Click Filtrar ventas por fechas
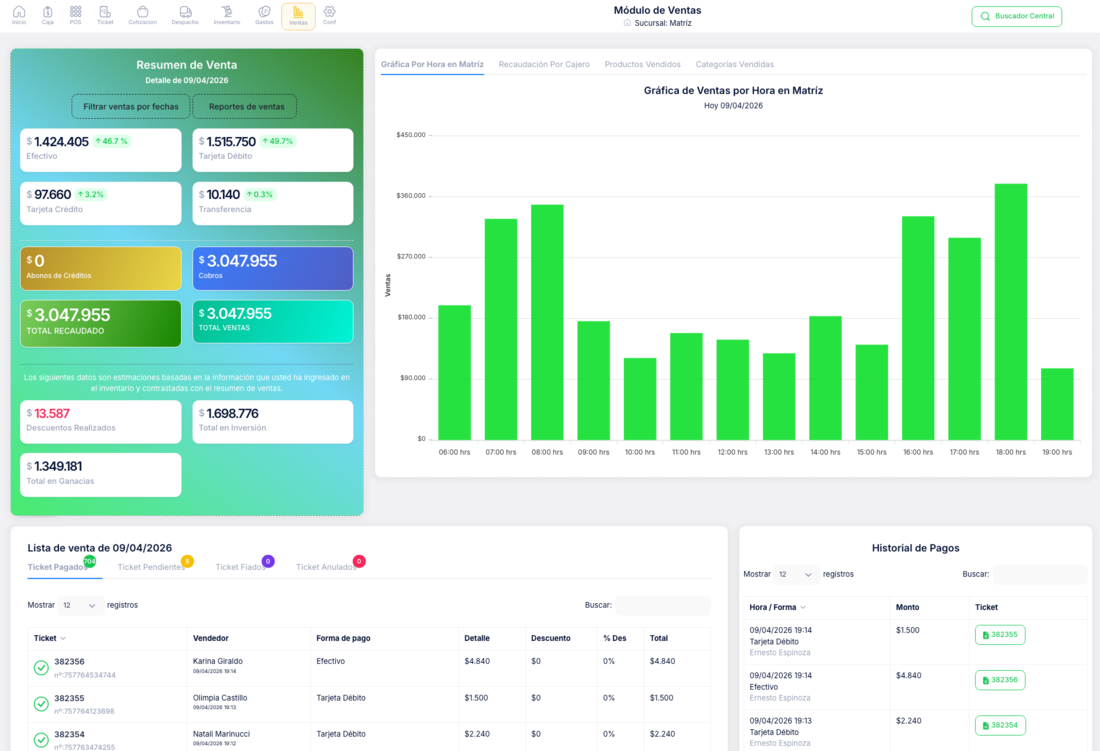This screenshot has width=1100, height=751. click(x=130, y=107)
